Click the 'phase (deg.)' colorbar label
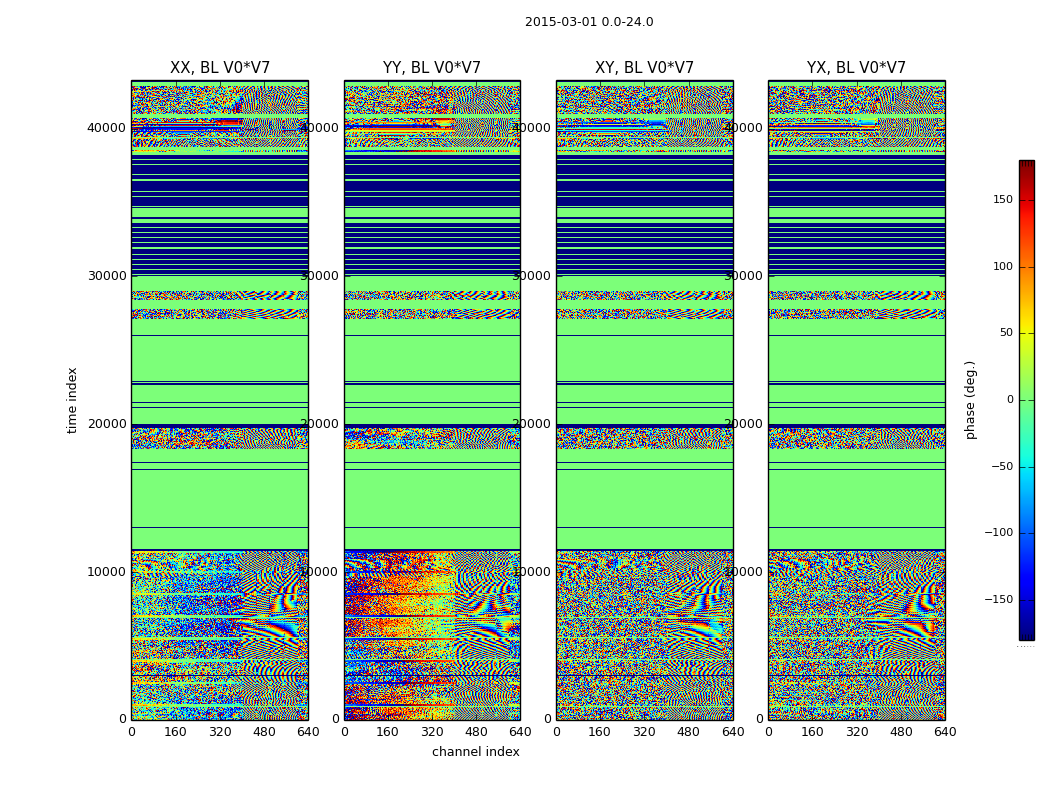The image size is (1050, 800). [x=970, y=400]
